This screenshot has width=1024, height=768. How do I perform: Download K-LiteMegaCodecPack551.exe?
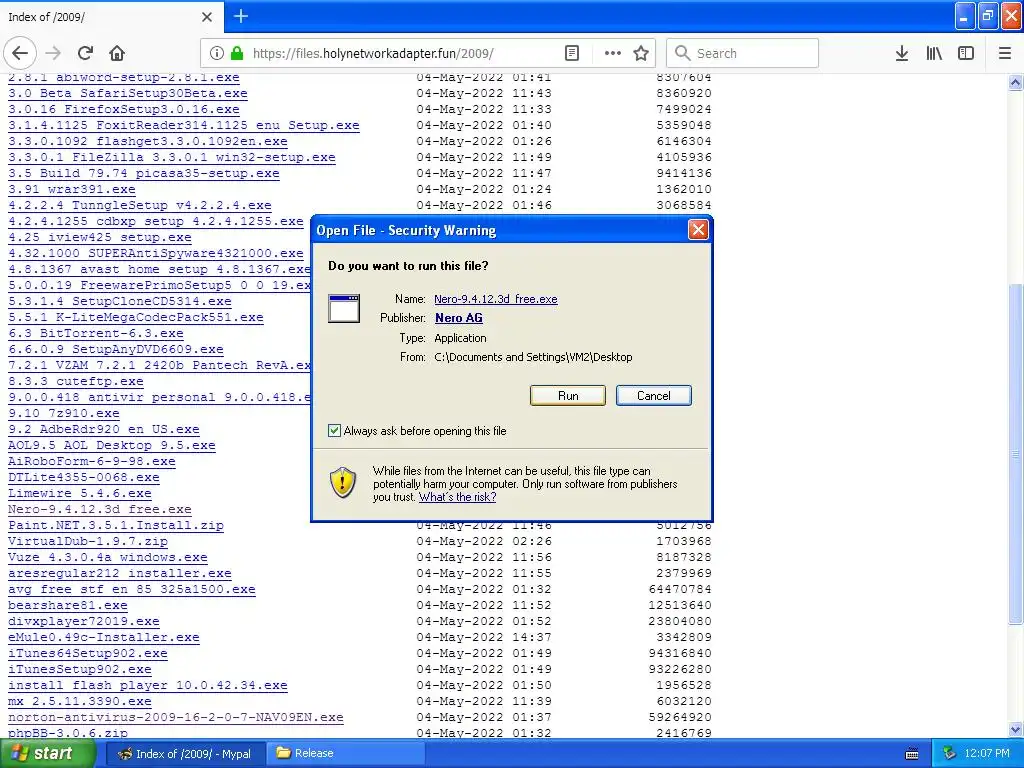pyautogui.click(x=136, y=317)
